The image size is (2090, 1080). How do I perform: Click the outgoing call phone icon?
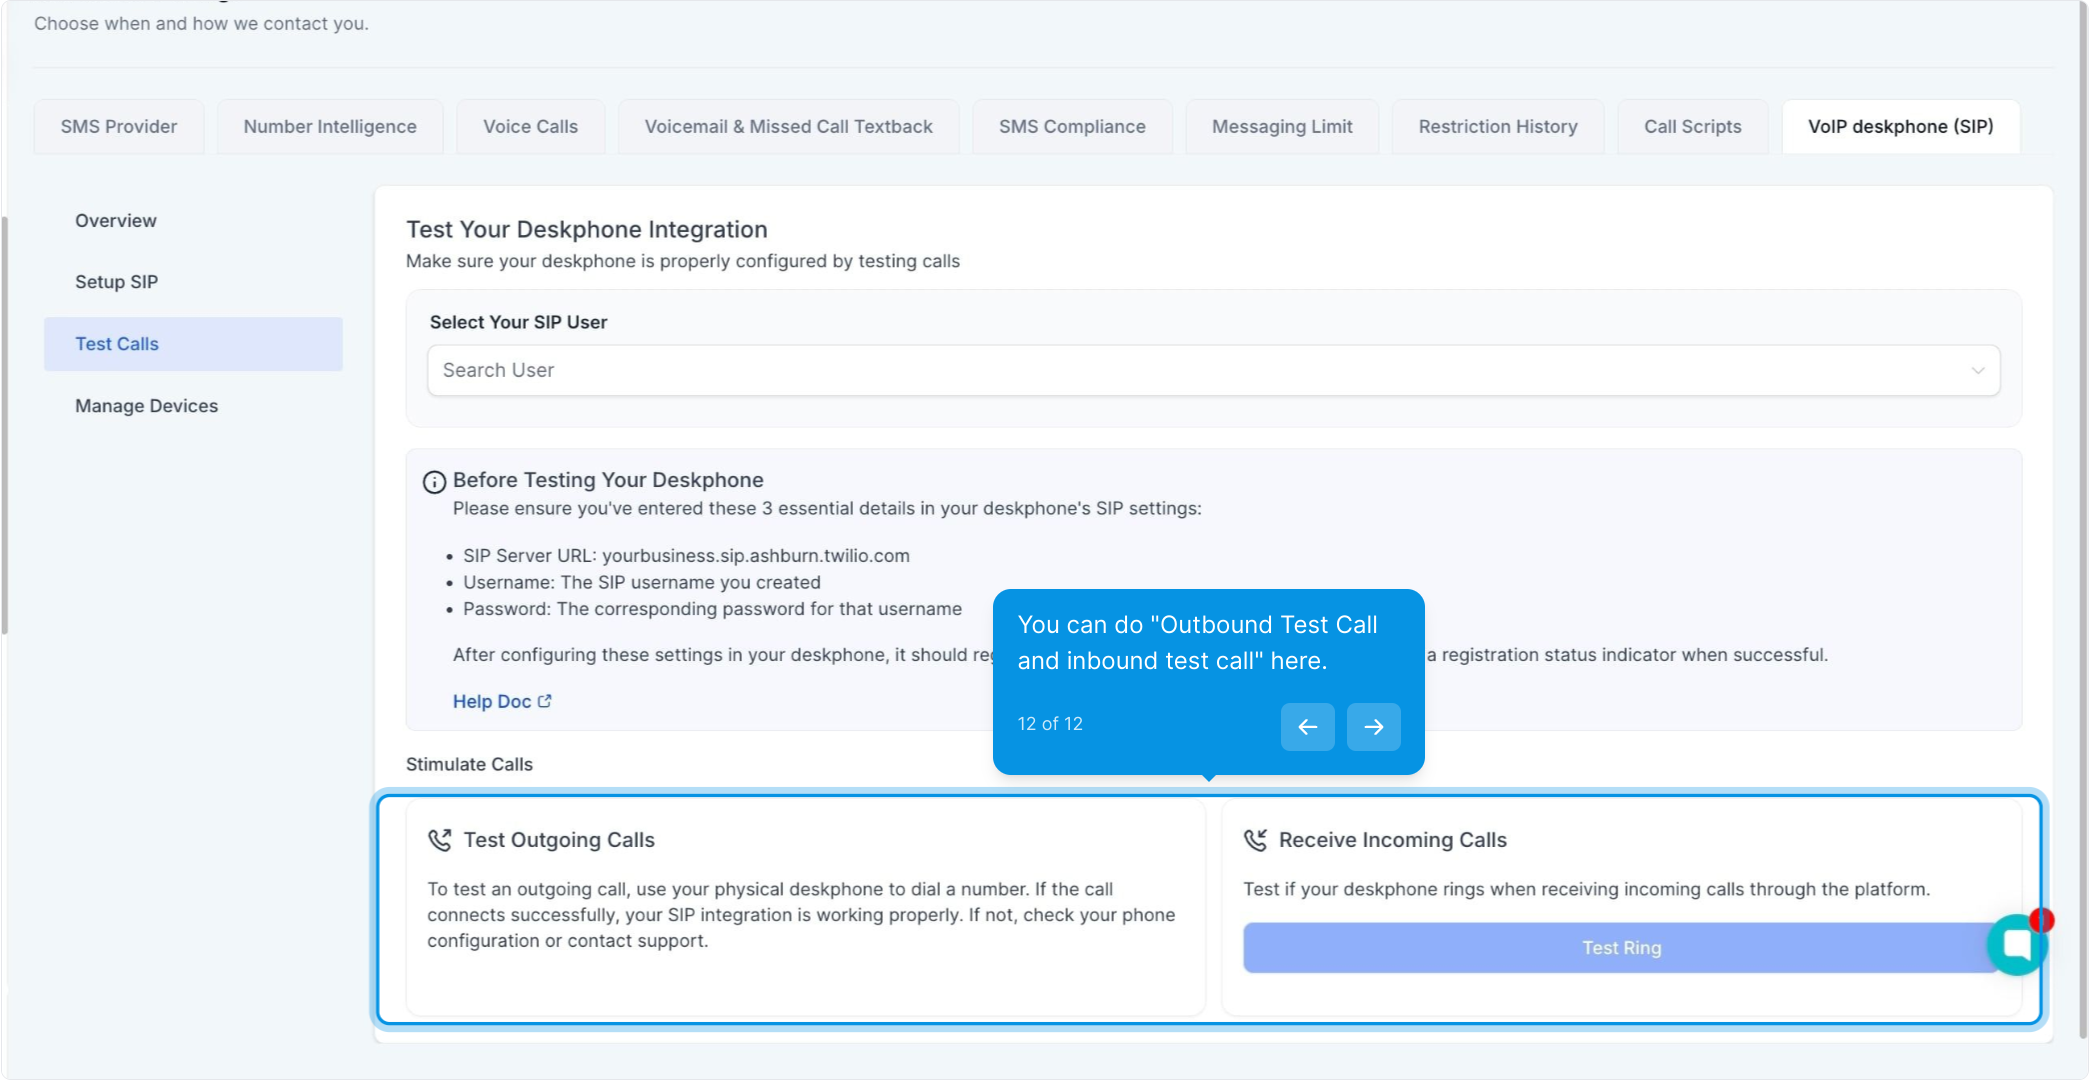(x=440, y=840)
